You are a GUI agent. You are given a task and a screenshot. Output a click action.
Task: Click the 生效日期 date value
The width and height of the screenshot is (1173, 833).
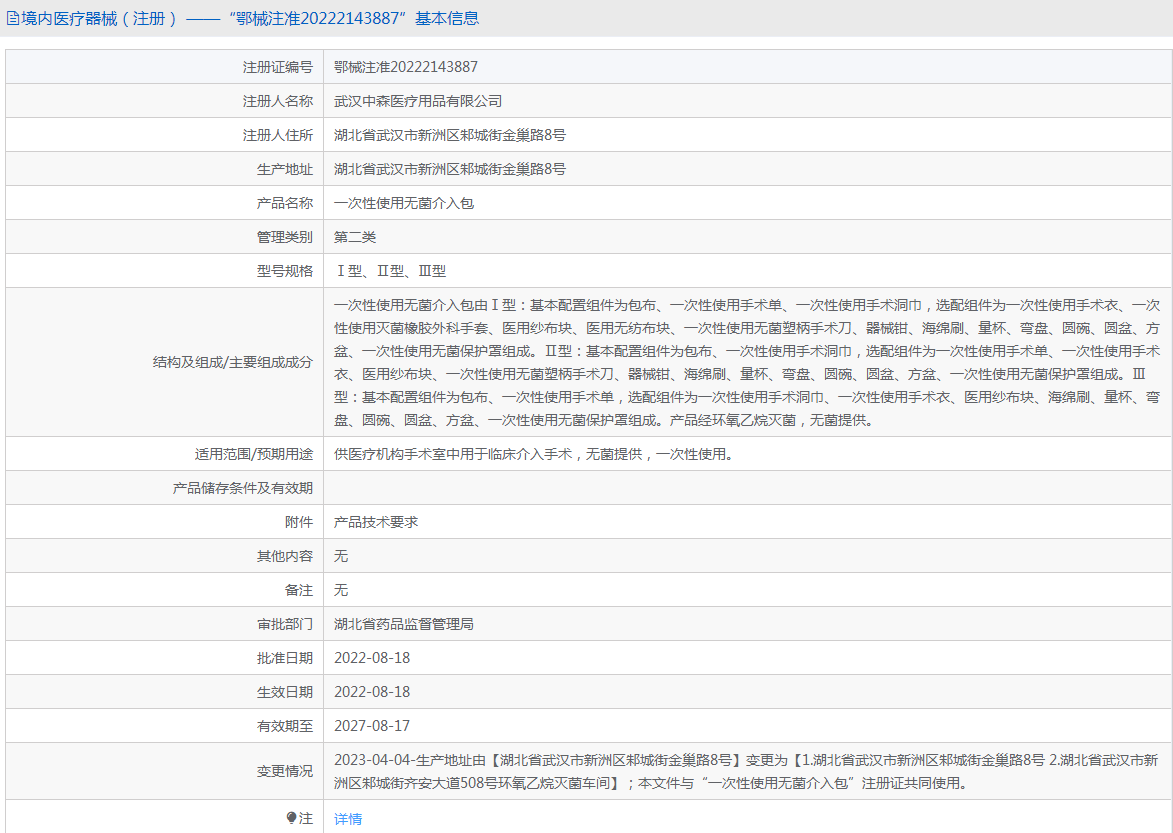pos(372,692)
